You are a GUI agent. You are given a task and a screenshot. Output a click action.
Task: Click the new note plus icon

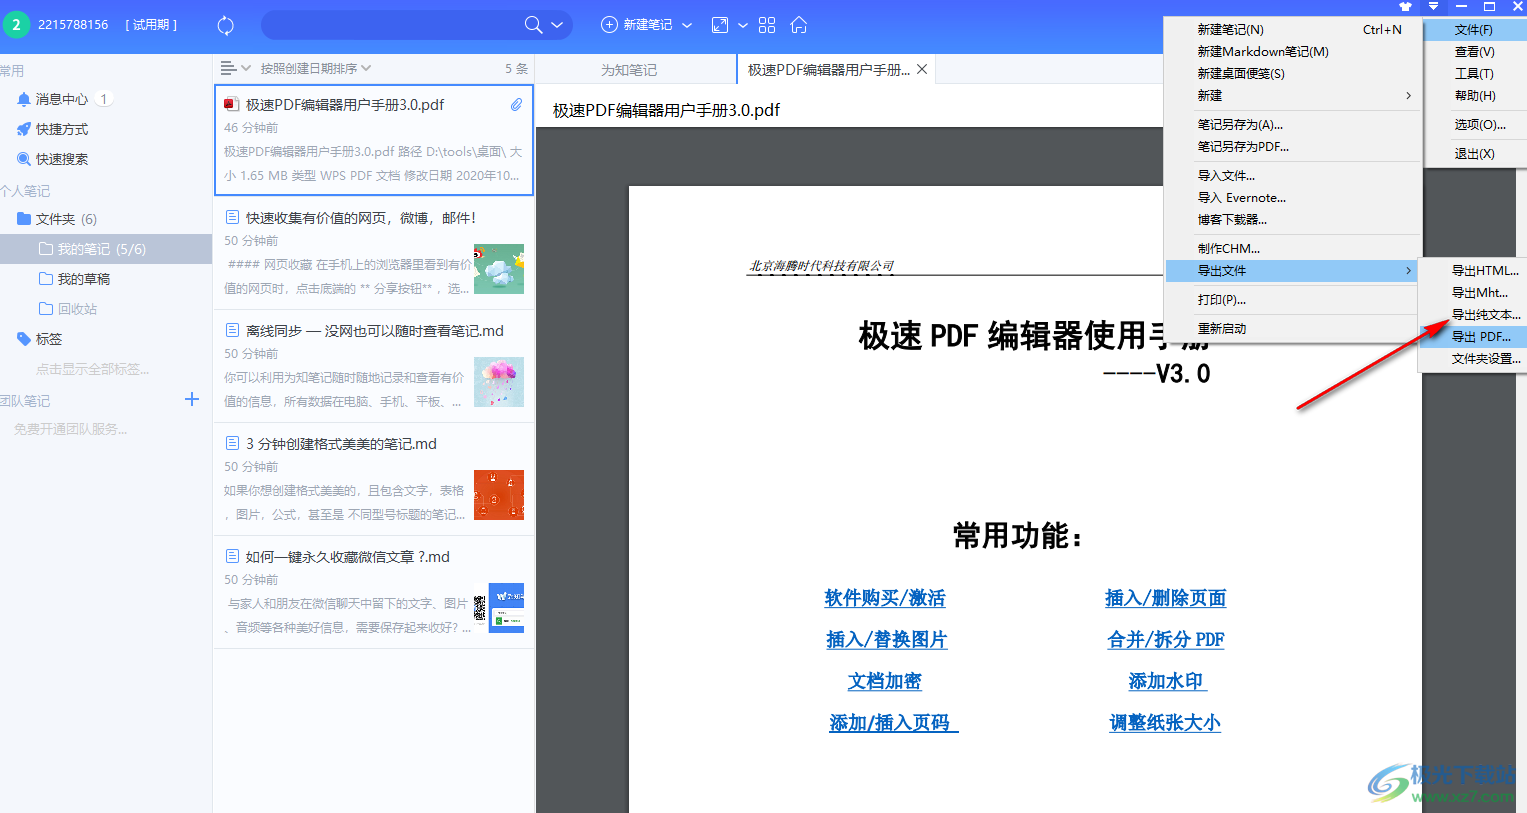609,25
